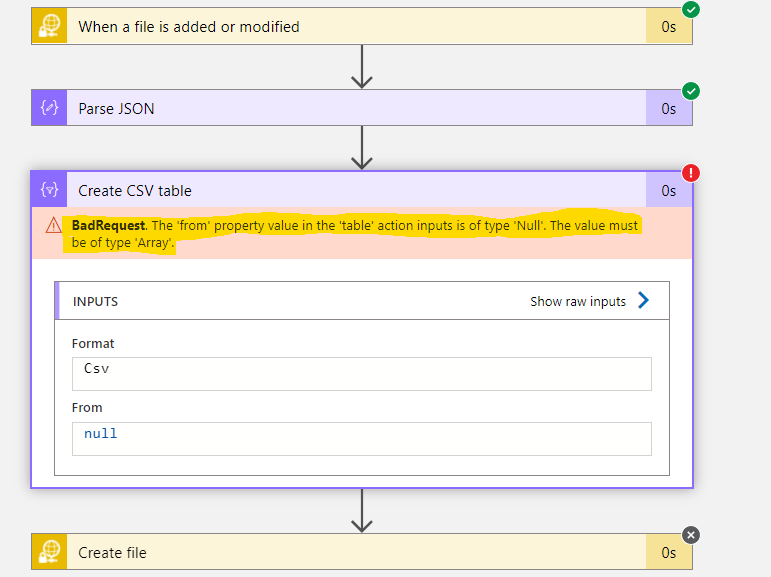
Task: Click the INPUTS section header
Action: tap(362, 301)
